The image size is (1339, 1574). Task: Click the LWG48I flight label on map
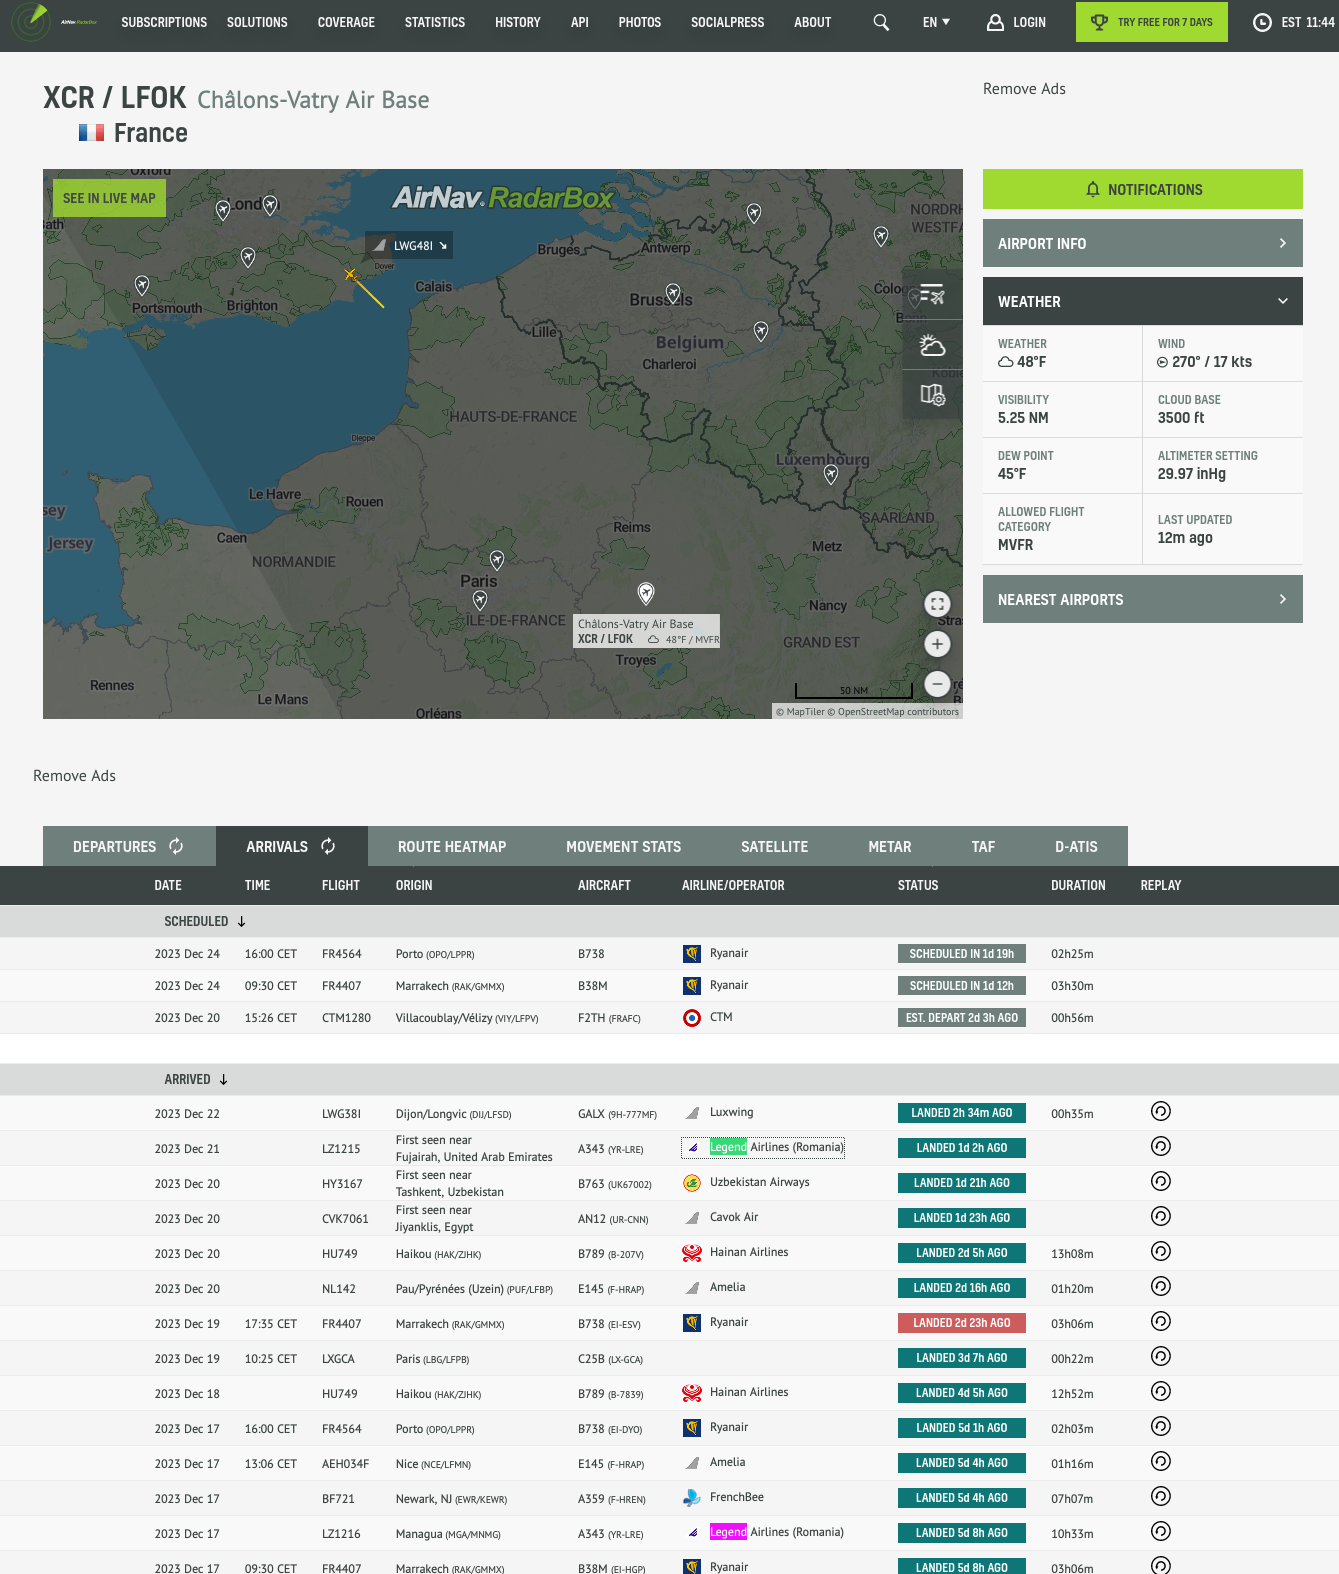click(x=409, y=245)
